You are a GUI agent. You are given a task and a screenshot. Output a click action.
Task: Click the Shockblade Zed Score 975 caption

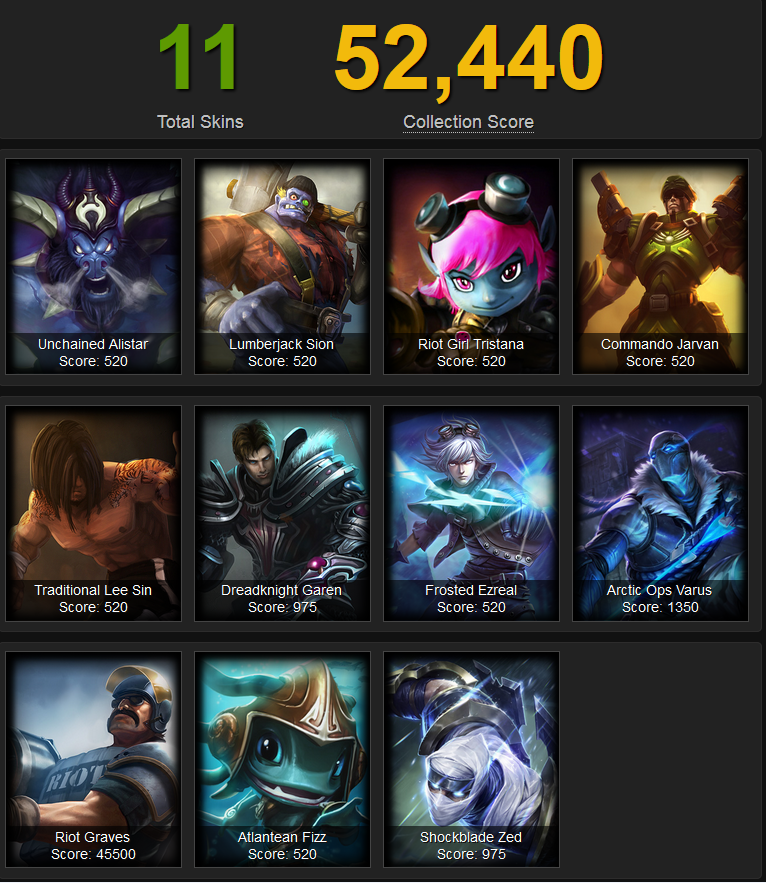tap(471, 845)
